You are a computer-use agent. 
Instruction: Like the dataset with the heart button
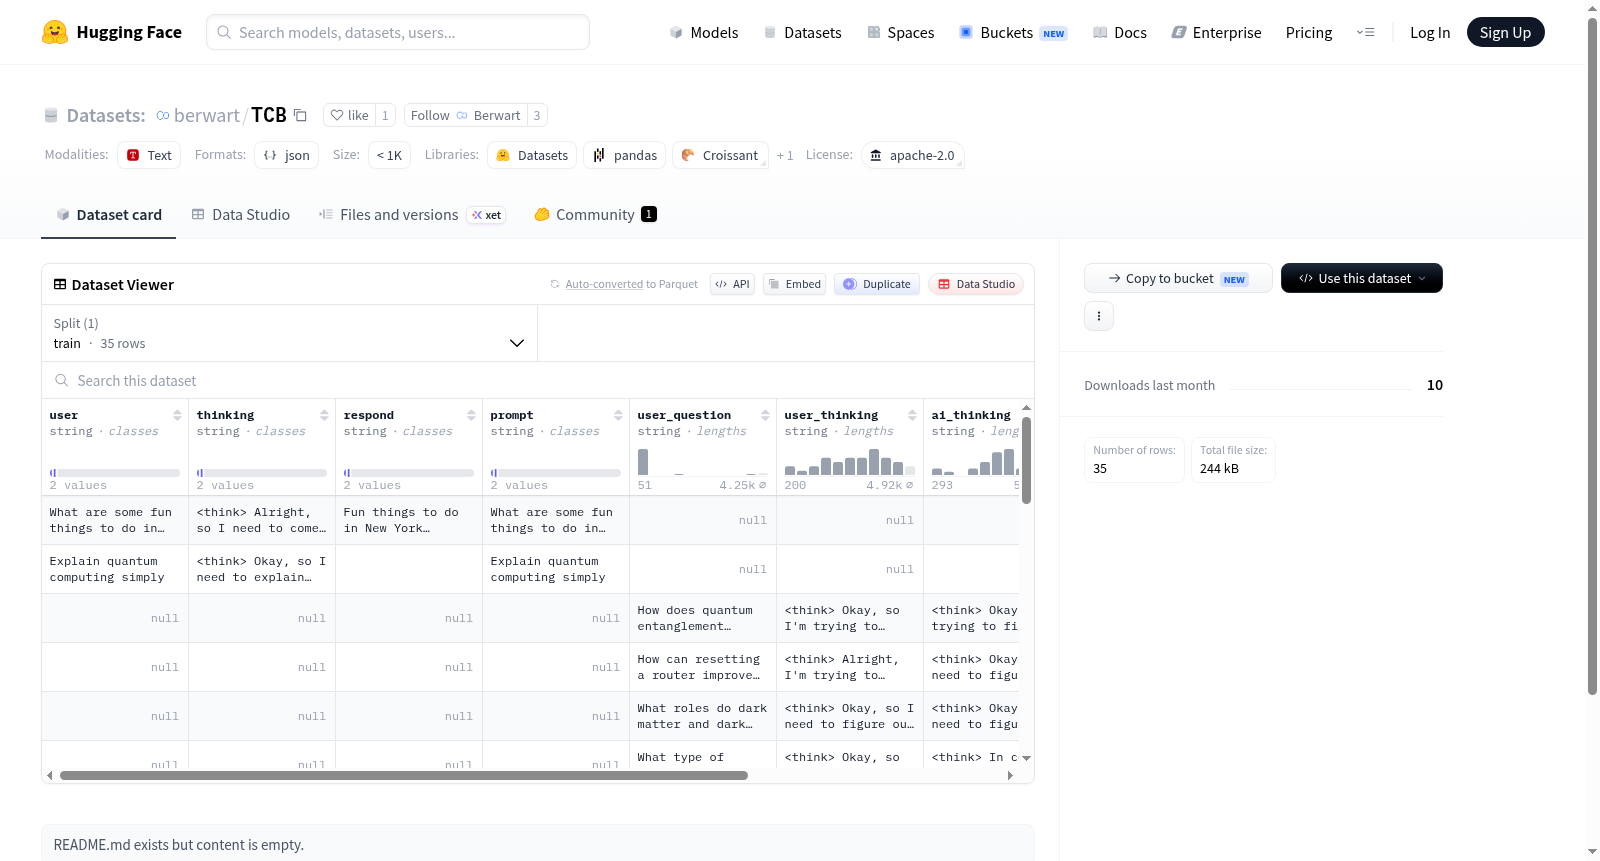click(349, 115)
